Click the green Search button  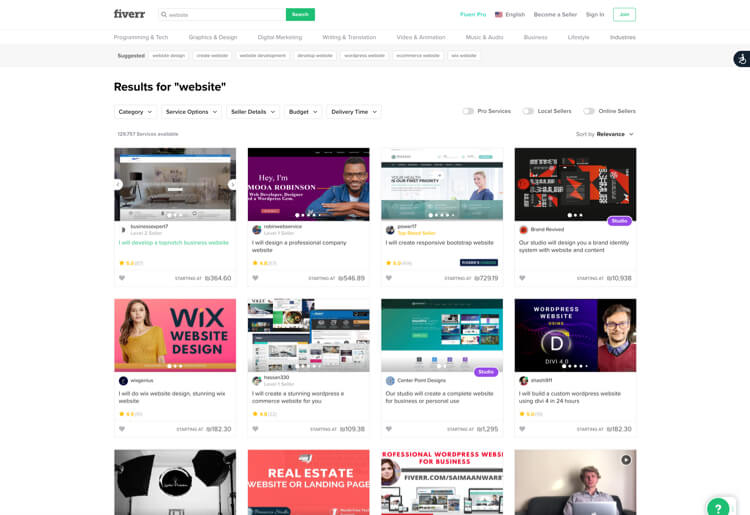pyautogui.click(x=300, y=14)
